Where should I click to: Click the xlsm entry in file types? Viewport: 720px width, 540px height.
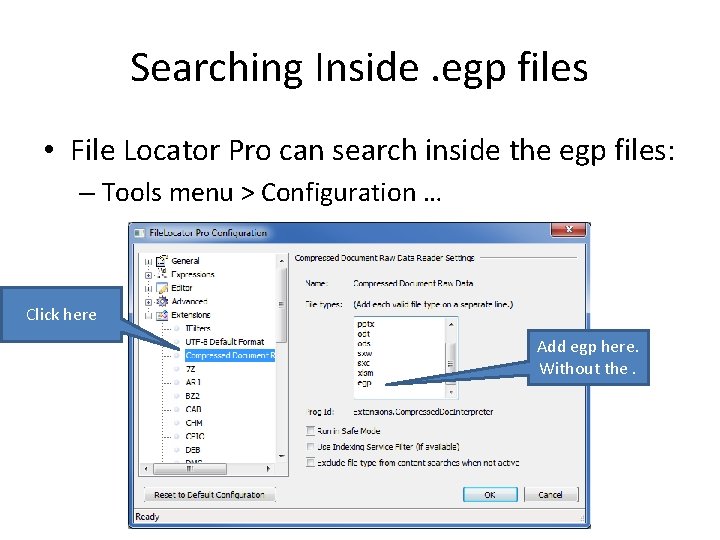click(366, 373)
